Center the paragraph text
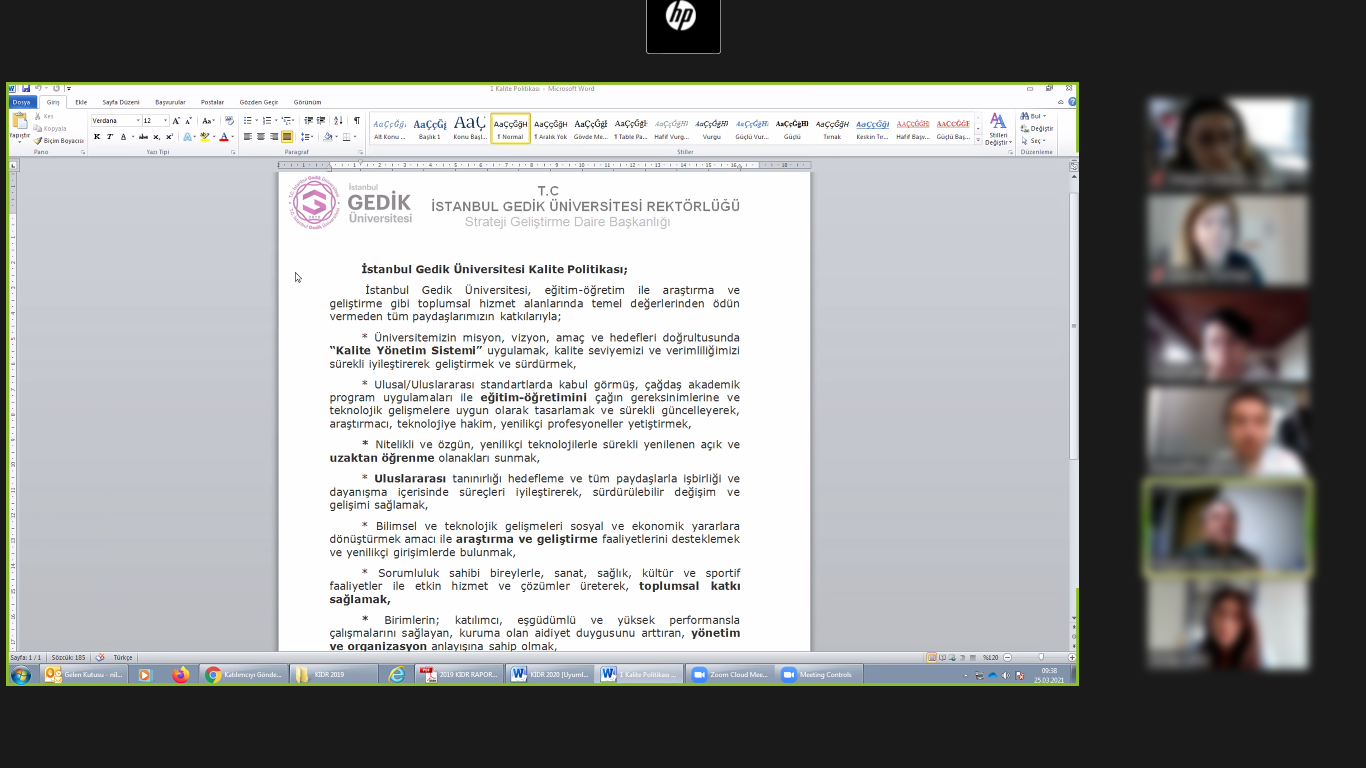Viewport: 1366px width, 768px height. 261,137
